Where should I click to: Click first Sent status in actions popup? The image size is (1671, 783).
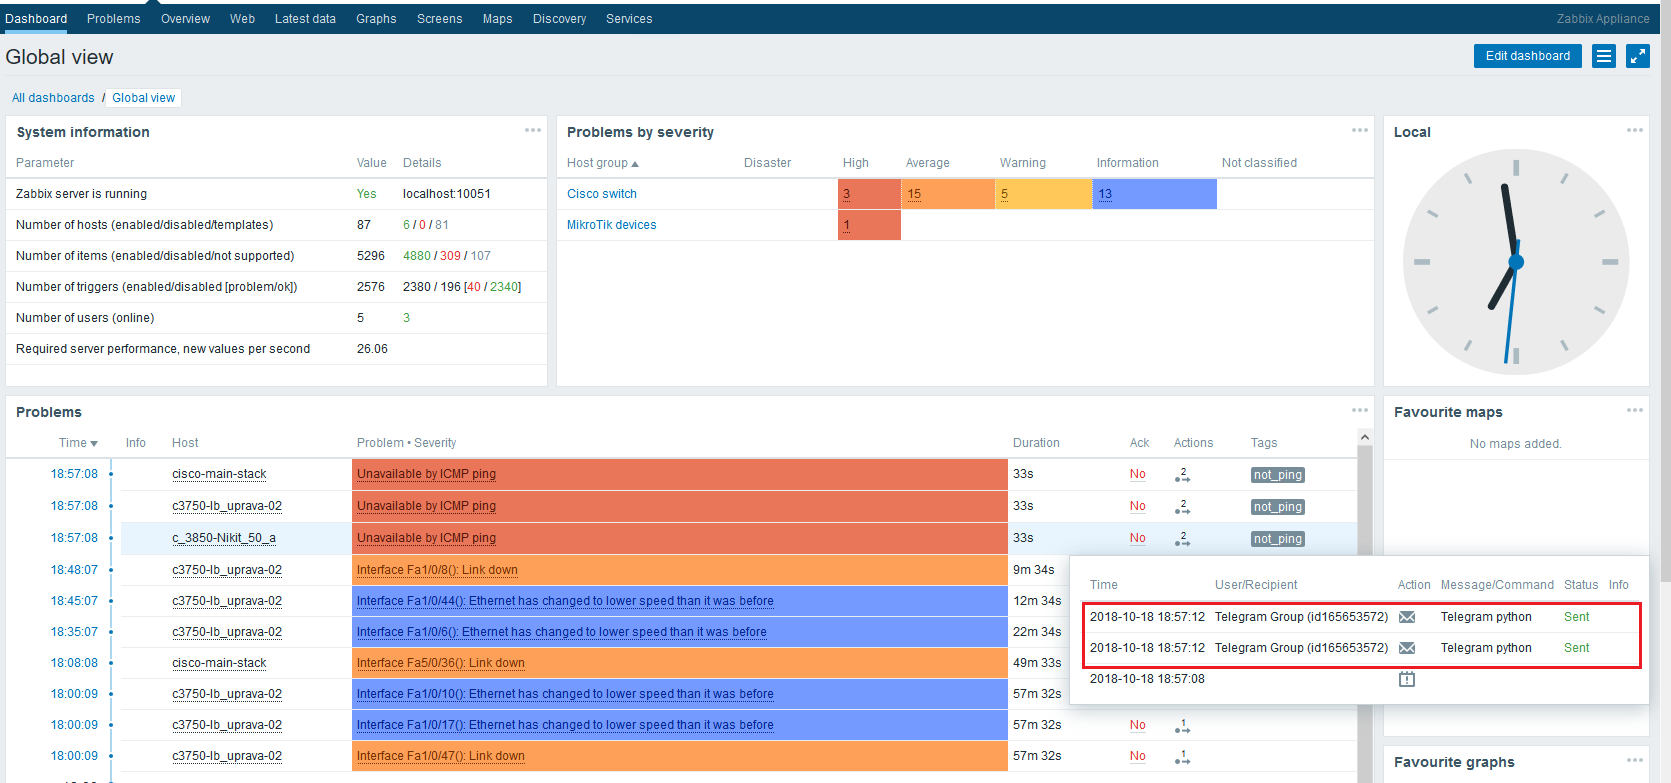(x=1576, y=617)
